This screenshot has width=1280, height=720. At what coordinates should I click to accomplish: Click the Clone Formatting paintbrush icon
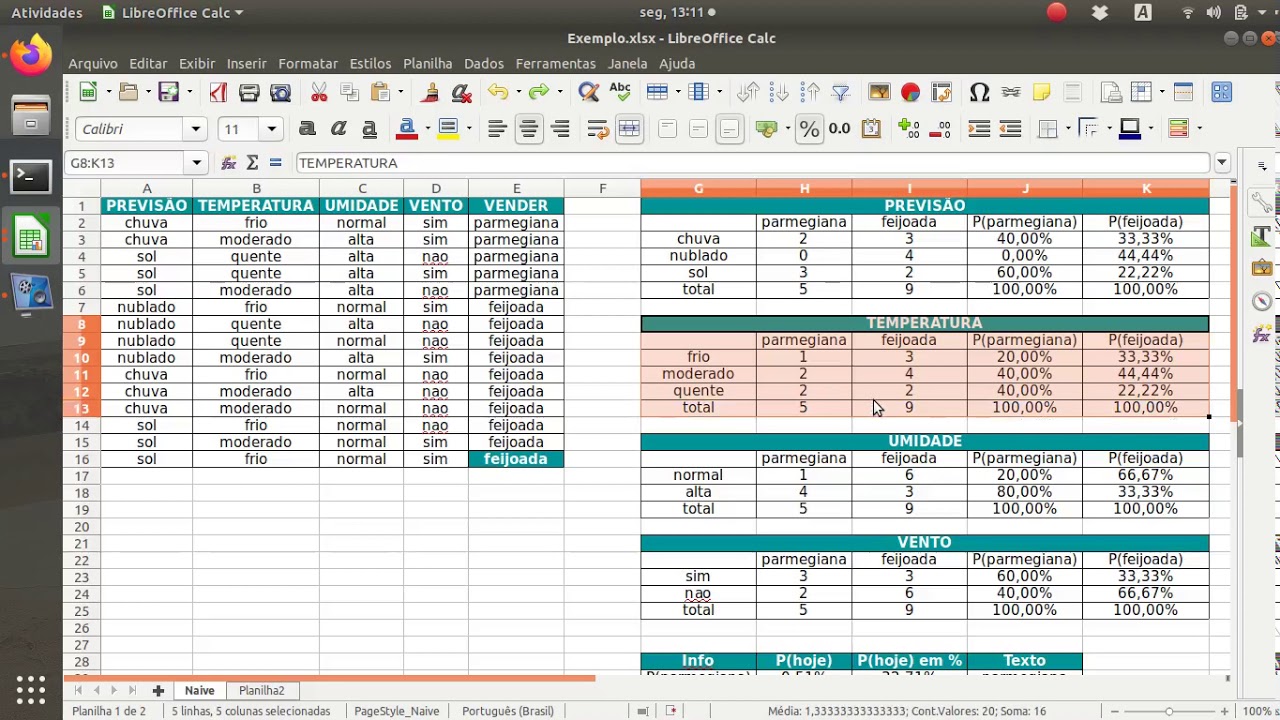tap(430, 92)
